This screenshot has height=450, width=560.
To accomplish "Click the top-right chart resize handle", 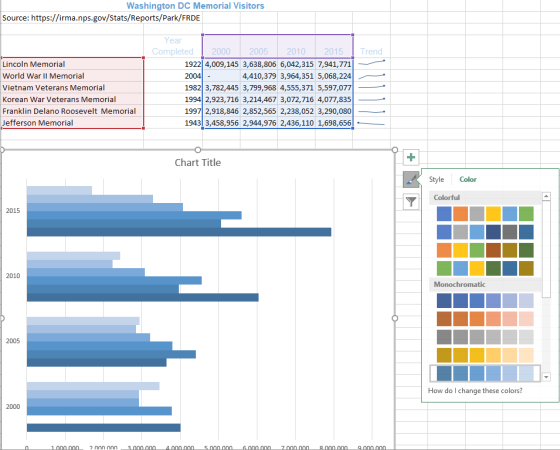I will point(395,150).
